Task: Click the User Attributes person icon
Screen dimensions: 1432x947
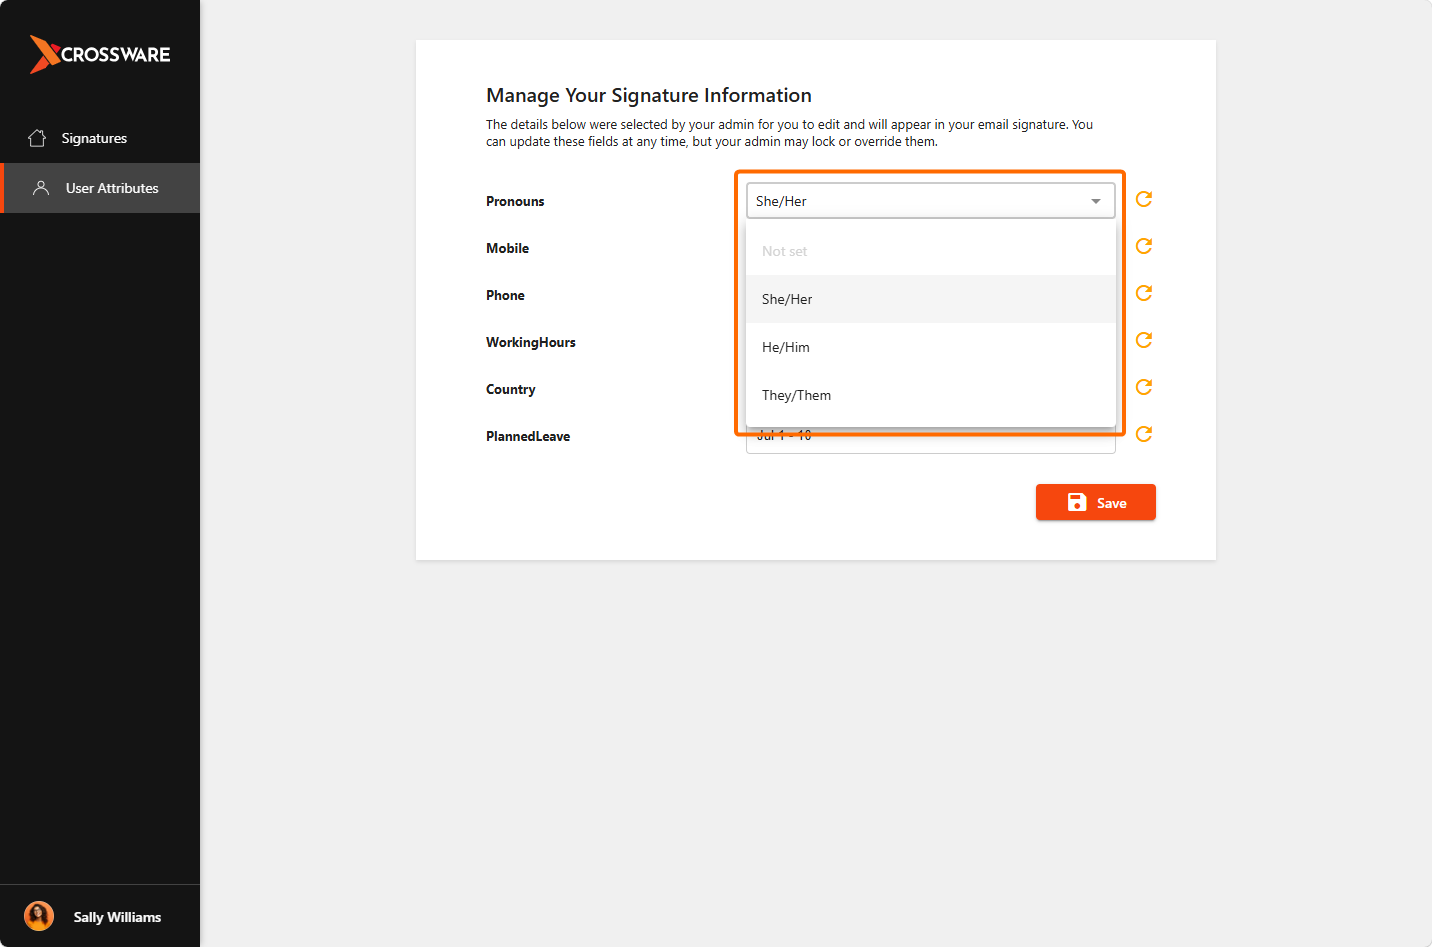Action: click(x=41, y=188)
